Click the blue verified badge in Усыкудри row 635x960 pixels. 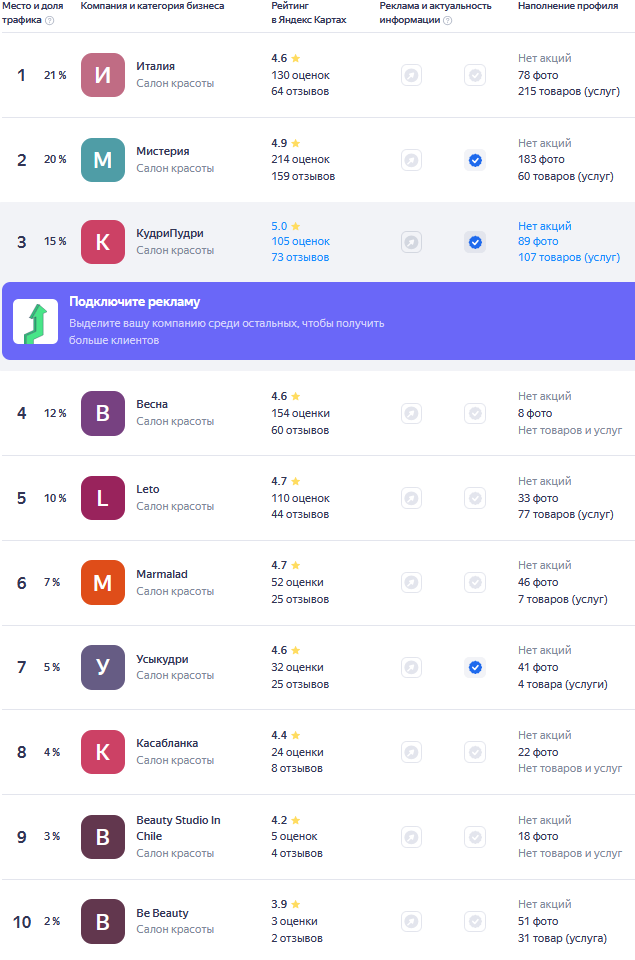(x=475, y=667)
